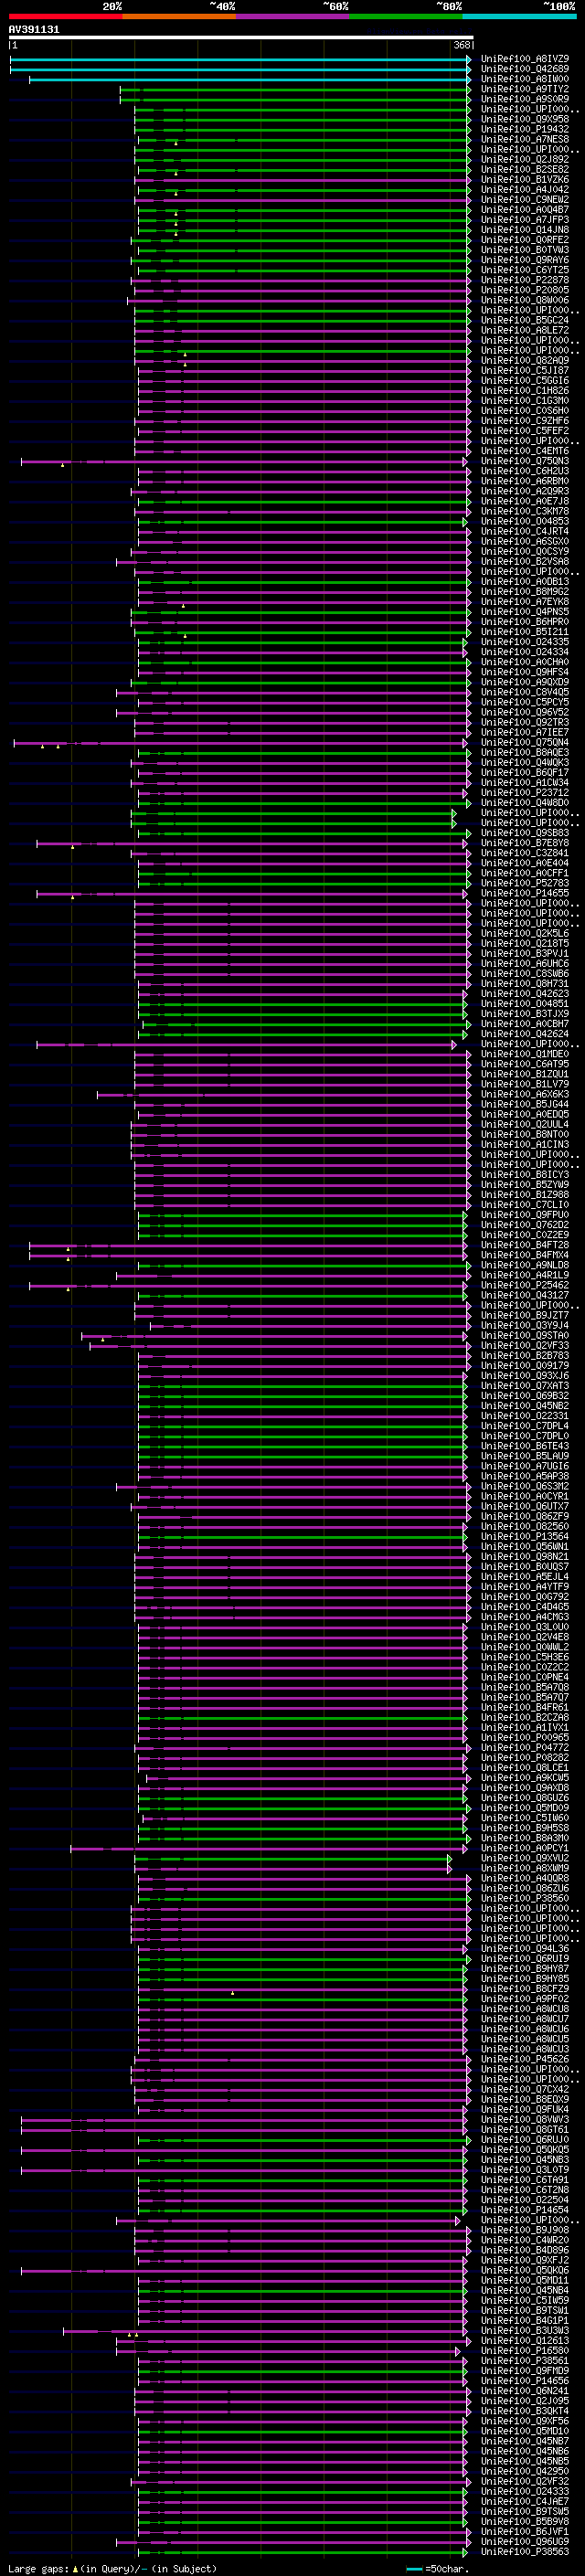
Task: Select the UniRef100_C5JI87 label
Action: tap(525, 370)
